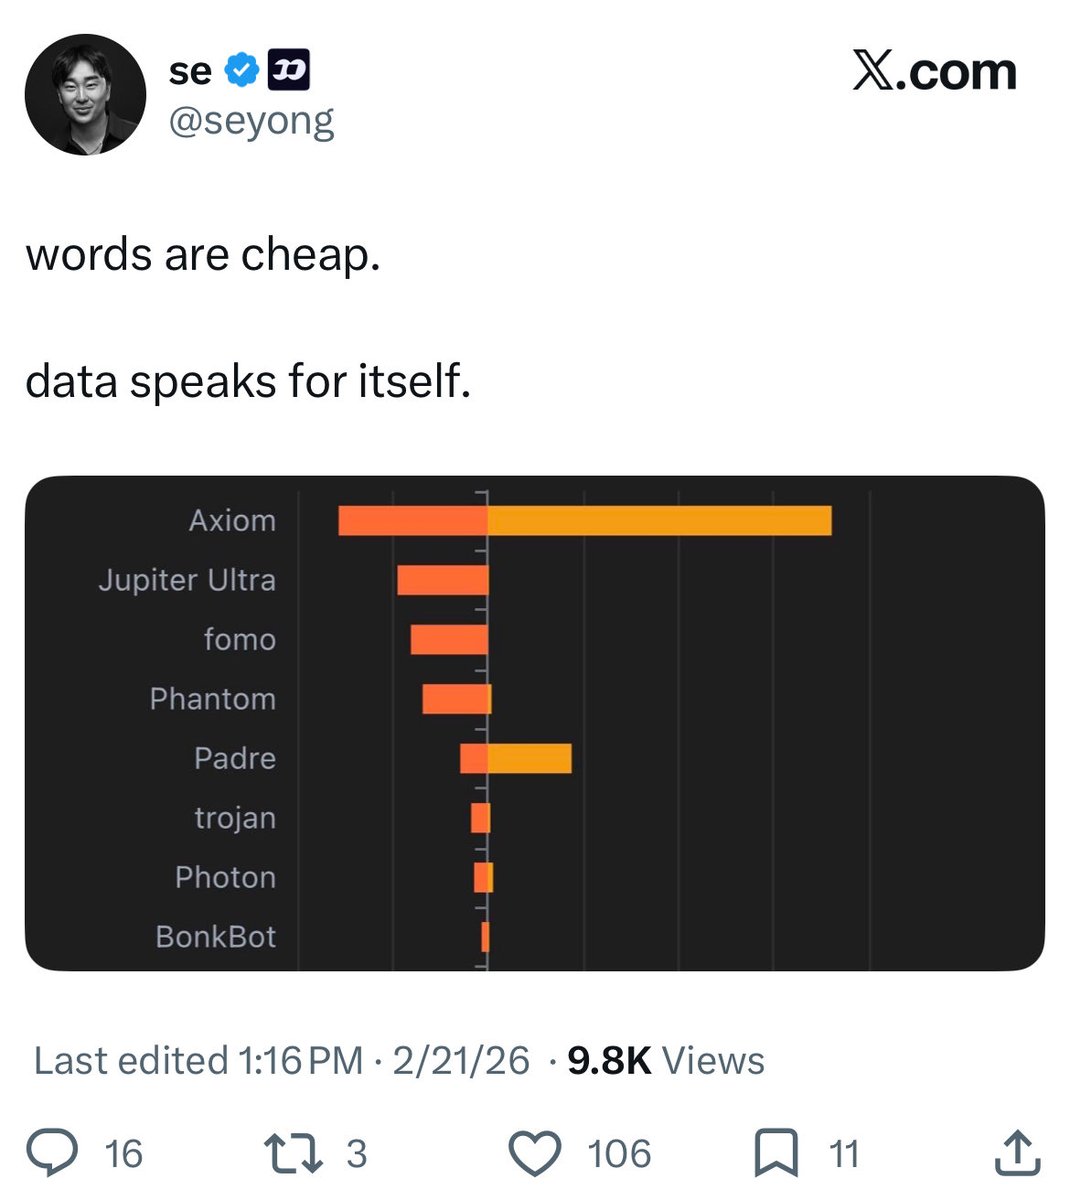Open the profile photo of seyong

85,95
